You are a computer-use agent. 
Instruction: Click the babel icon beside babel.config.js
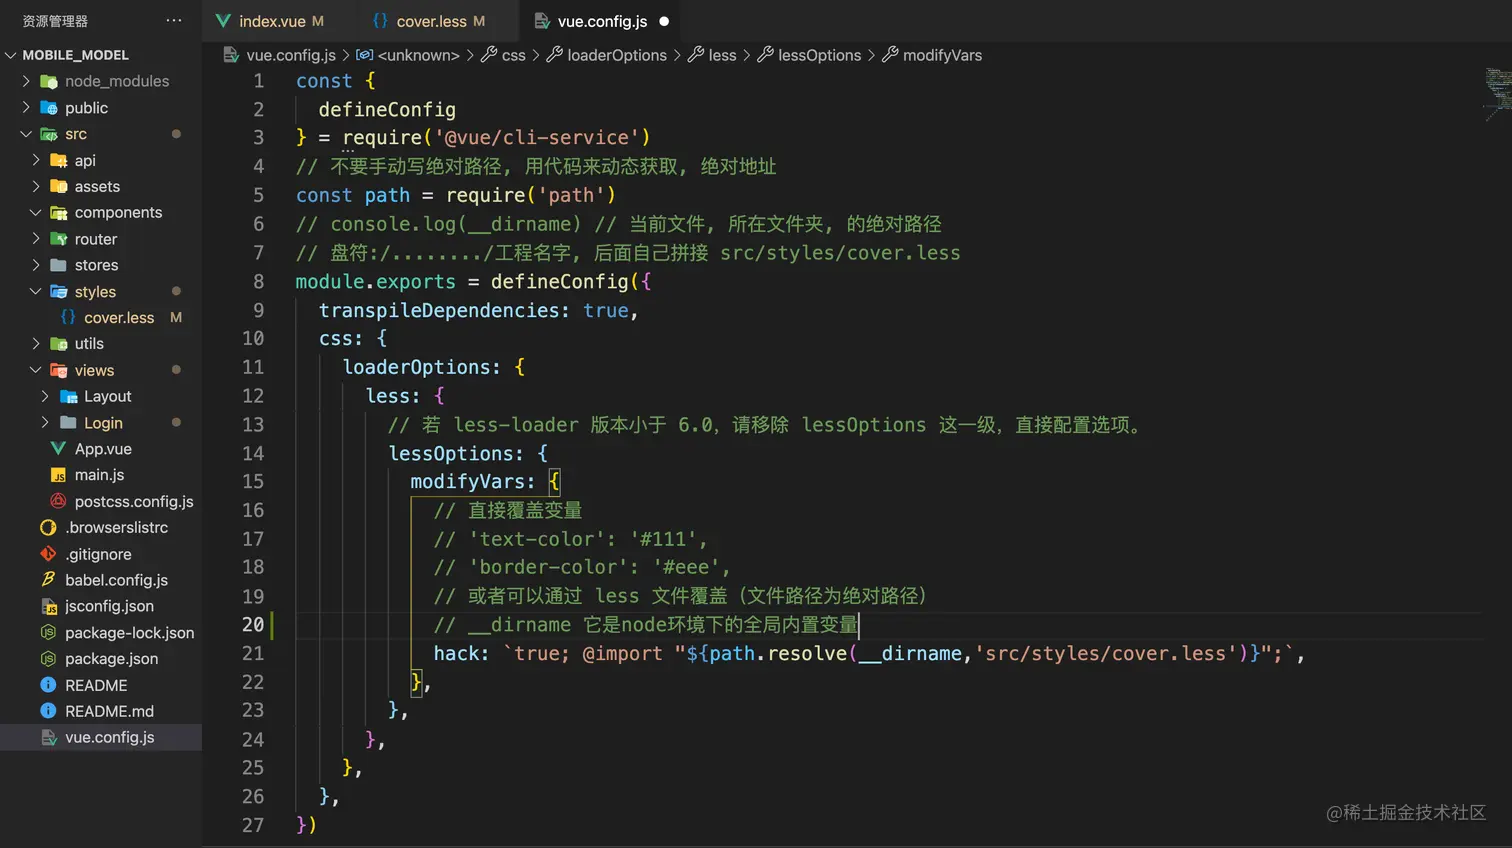point(48,580)
